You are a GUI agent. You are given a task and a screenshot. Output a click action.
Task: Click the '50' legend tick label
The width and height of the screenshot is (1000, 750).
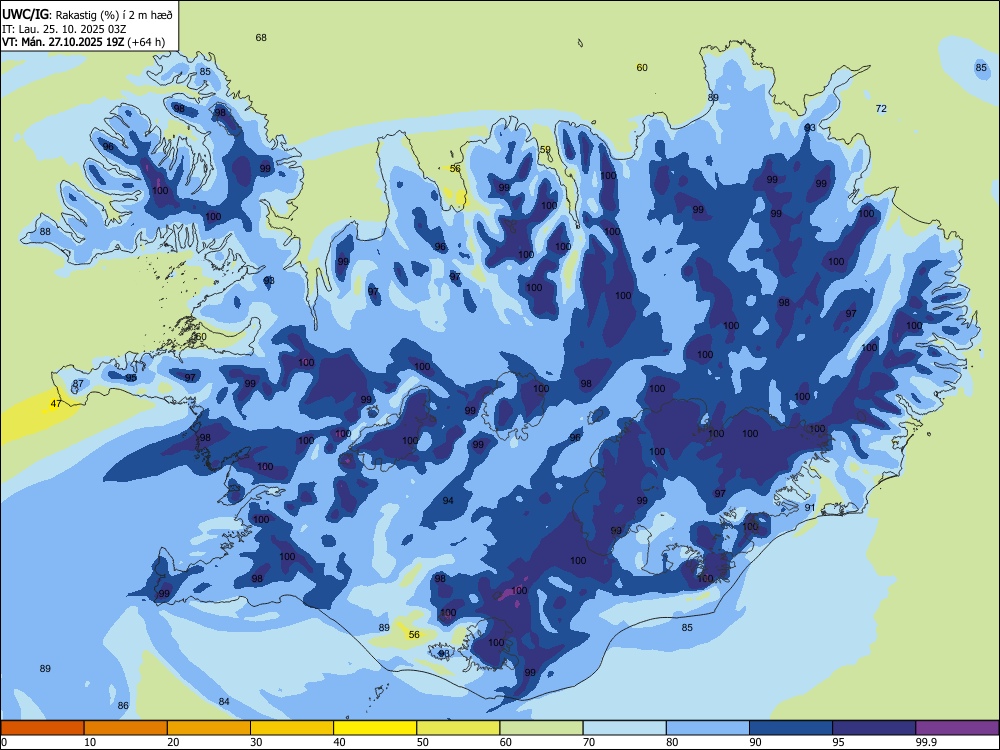point(422,742)
